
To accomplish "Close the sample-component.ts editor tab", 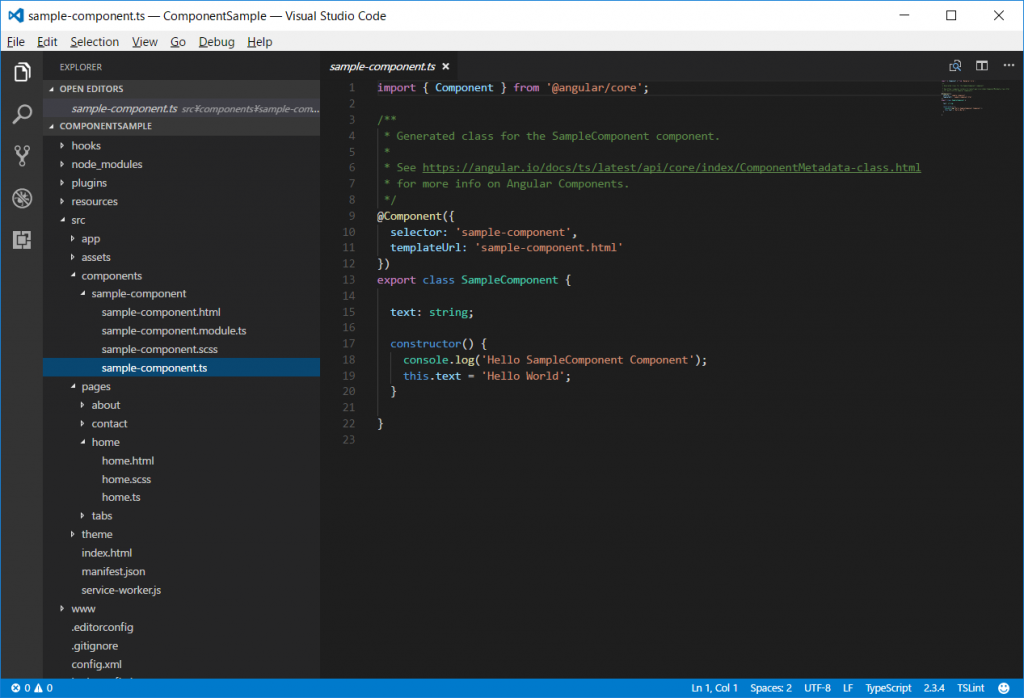I will pyautogui.click(x=446, y=67).
